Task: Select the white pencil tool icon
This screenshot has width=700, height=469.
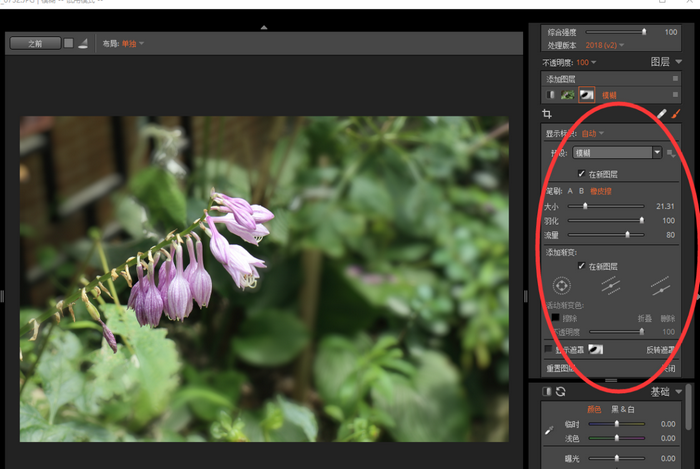Action: tap(661, 115)
